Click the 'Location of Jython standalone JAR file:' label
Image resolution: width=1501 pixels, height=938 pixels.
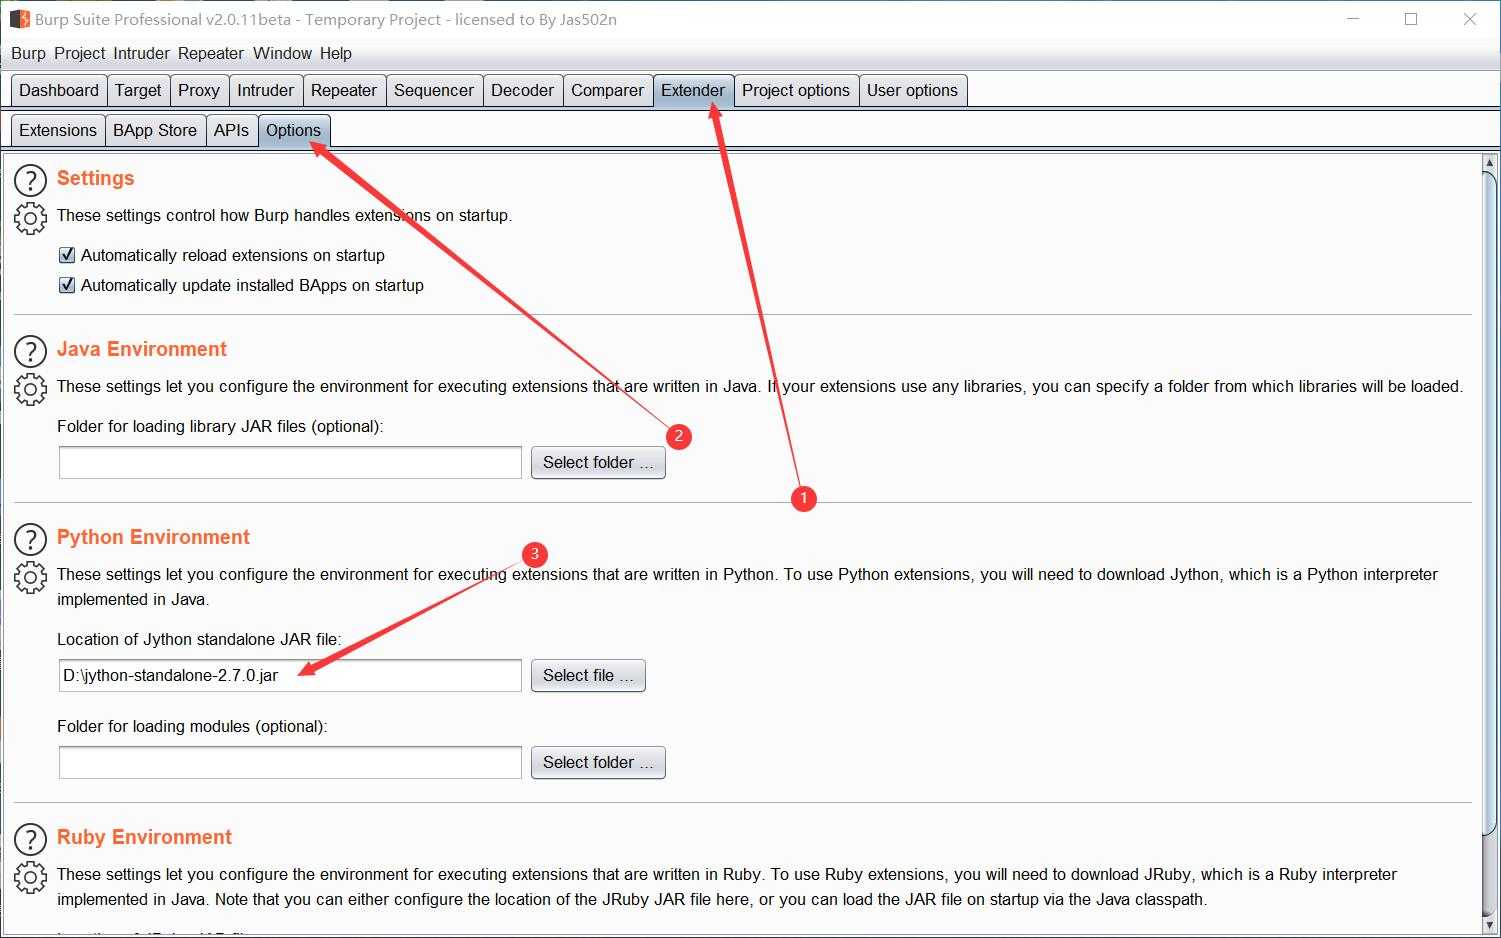(x=199, y=639)
